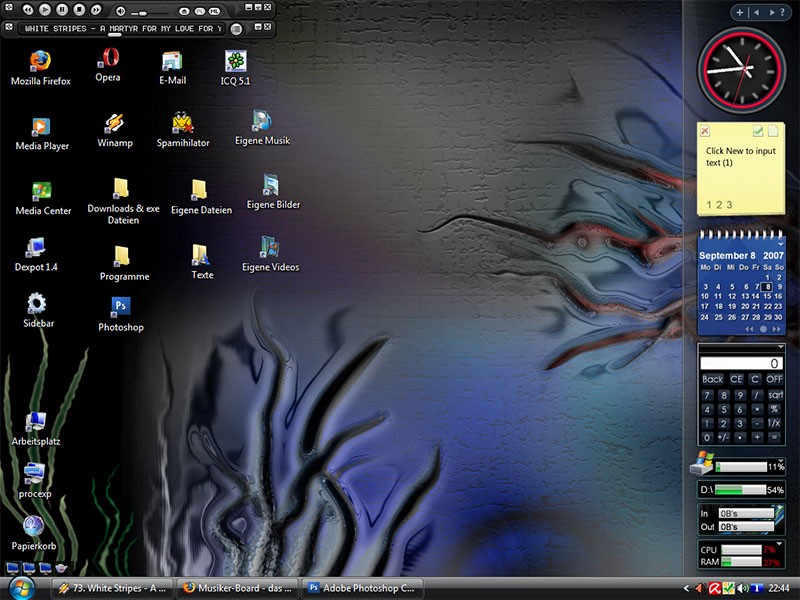The height and width of the screenshot is (600, 800).
Task: Click OFF on calculator gadget
Action: tap(774, 379)
